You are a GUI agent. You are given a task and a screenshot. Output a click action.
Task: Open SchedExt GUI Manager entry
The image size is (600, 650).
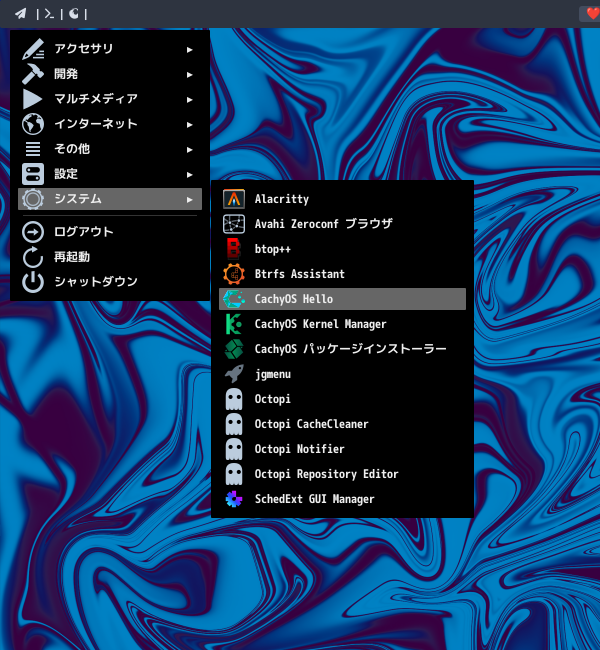point(342,499)
